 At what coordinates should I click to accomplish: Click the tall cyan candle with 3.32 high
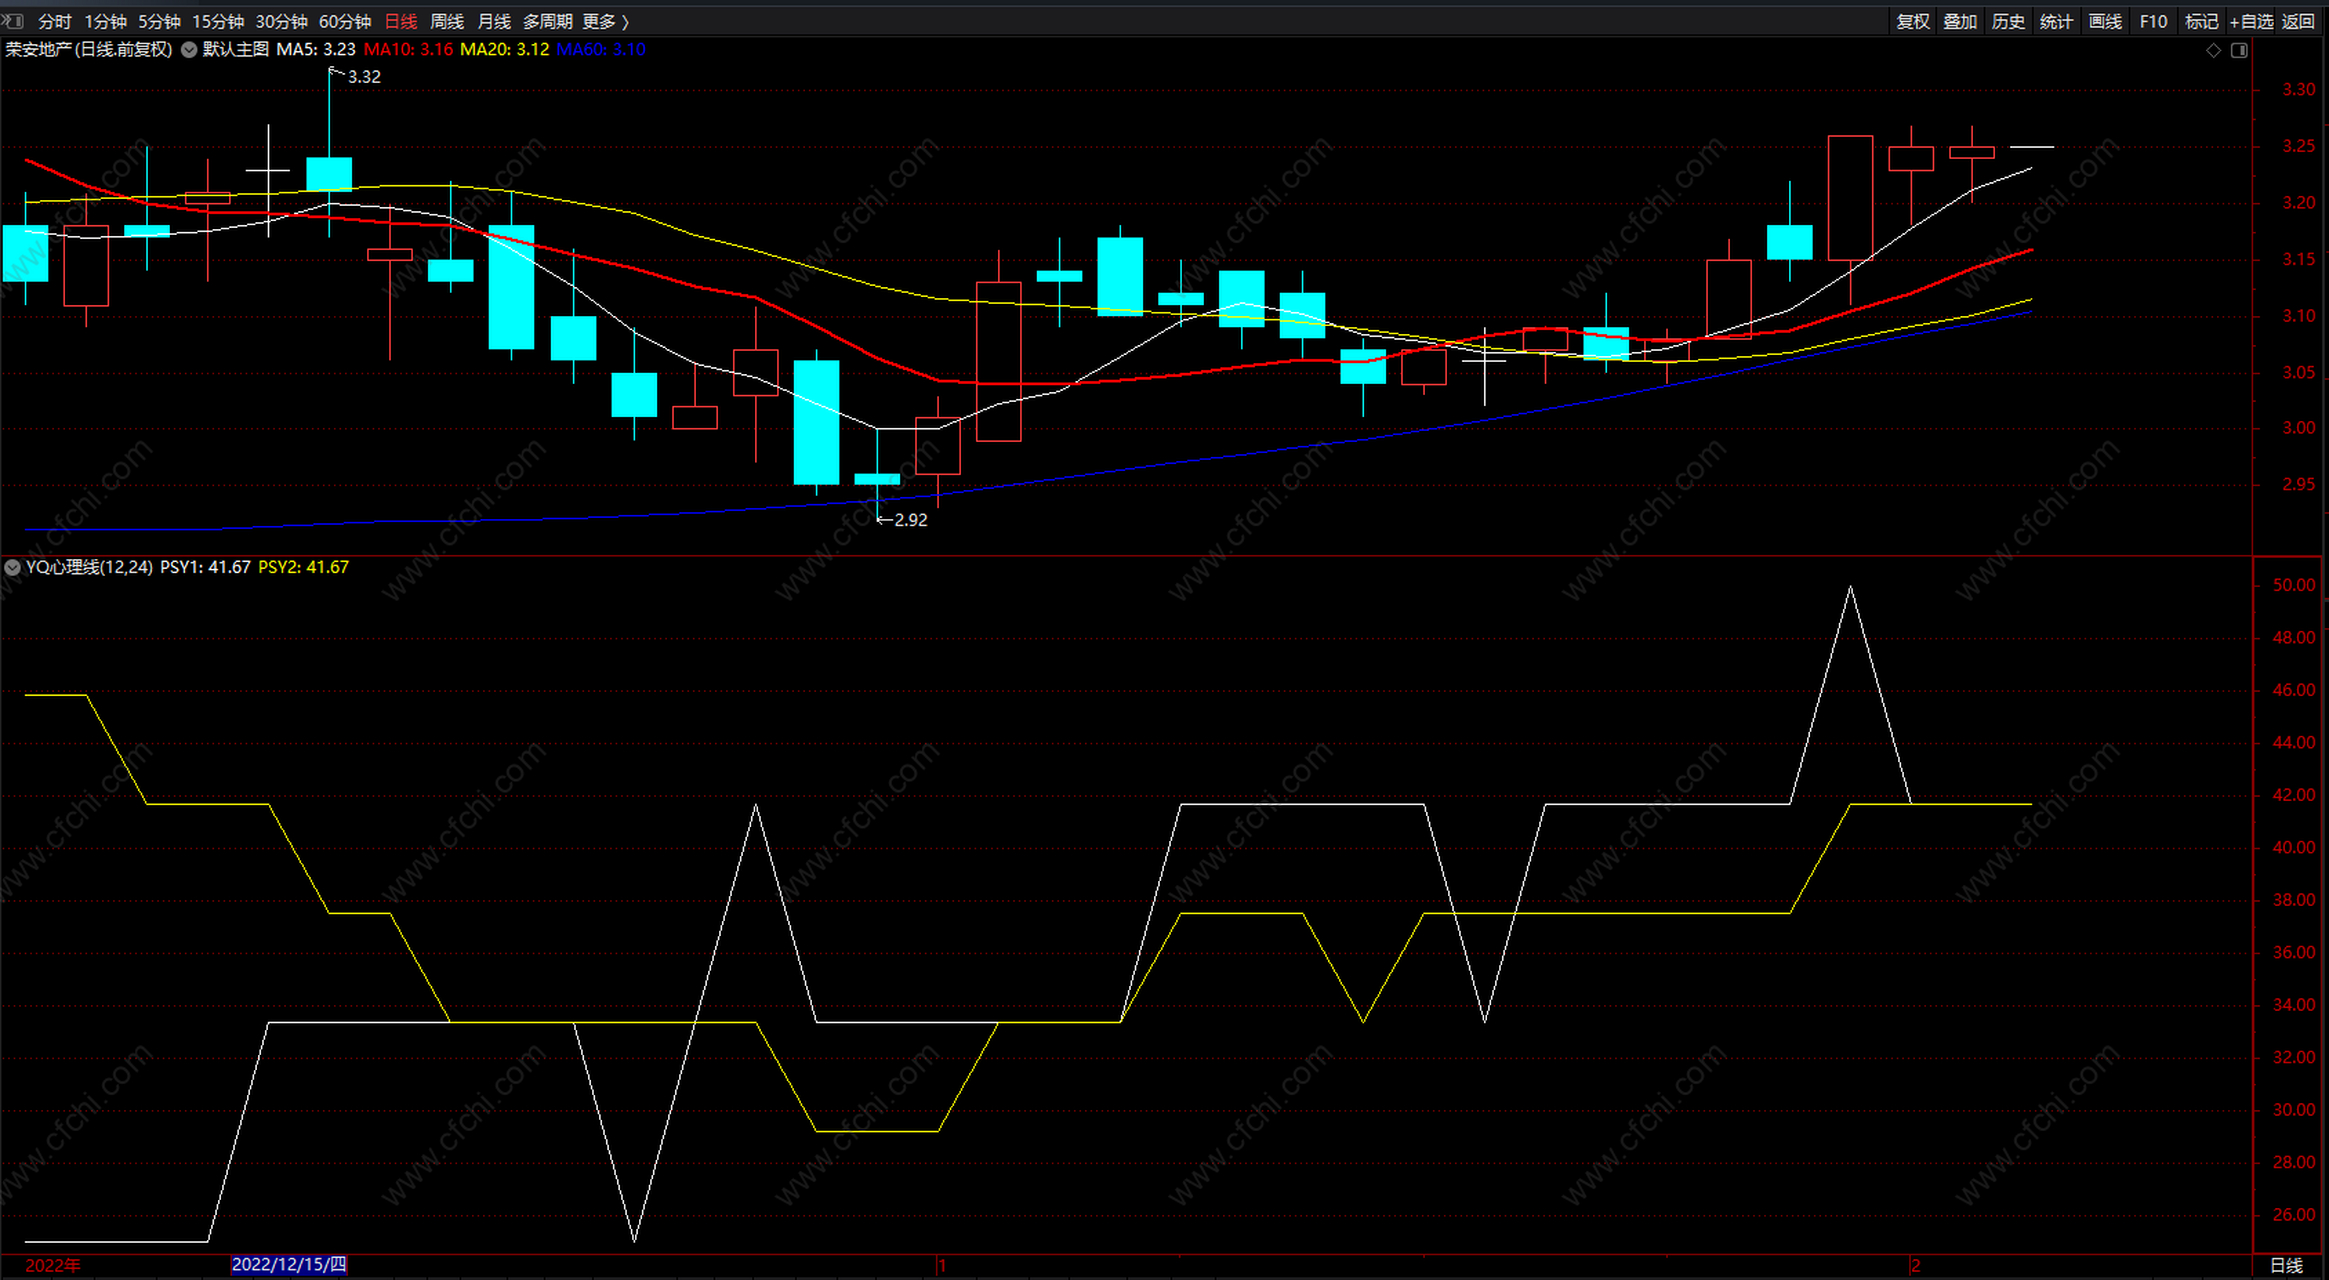[329, 172]
